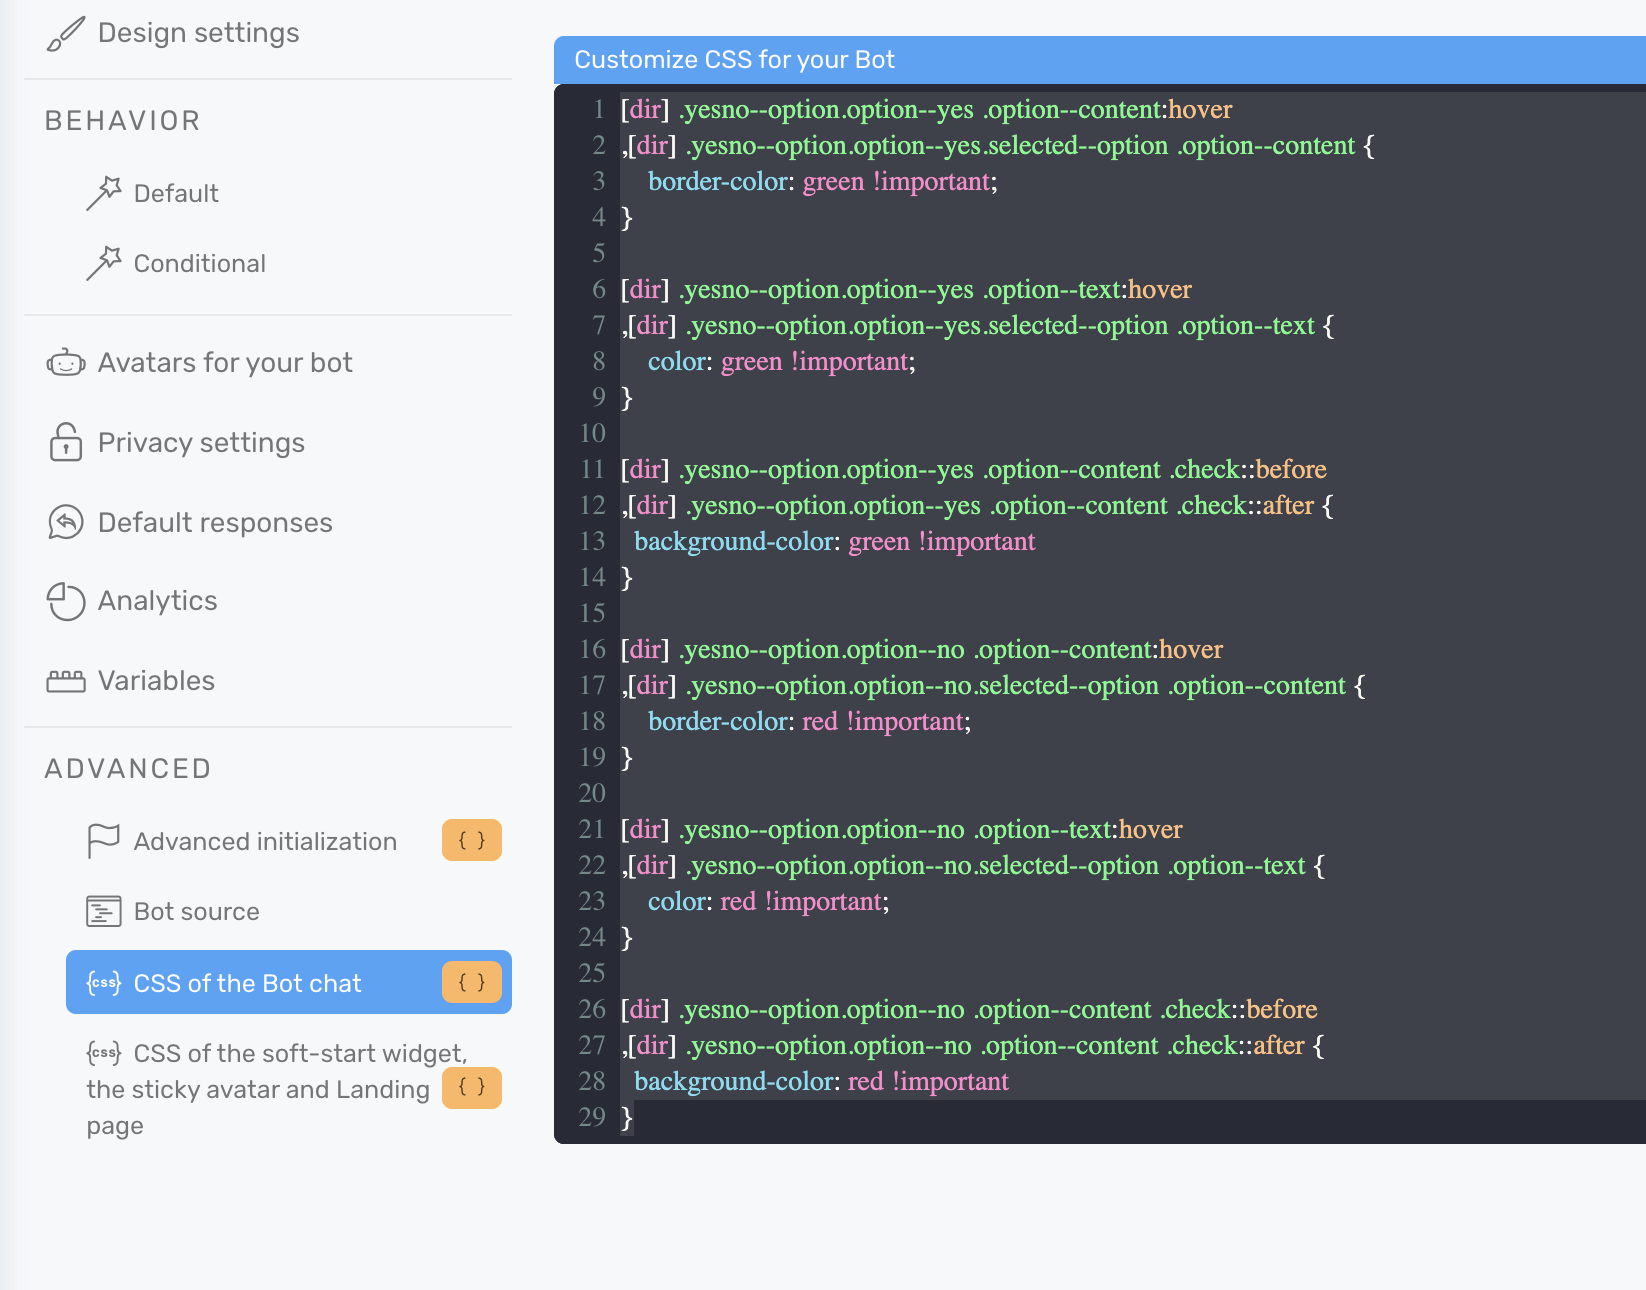Screen dimensions: 1646x1290
Task: Click line number 10 in the gutter
Action: pos(593,433)
